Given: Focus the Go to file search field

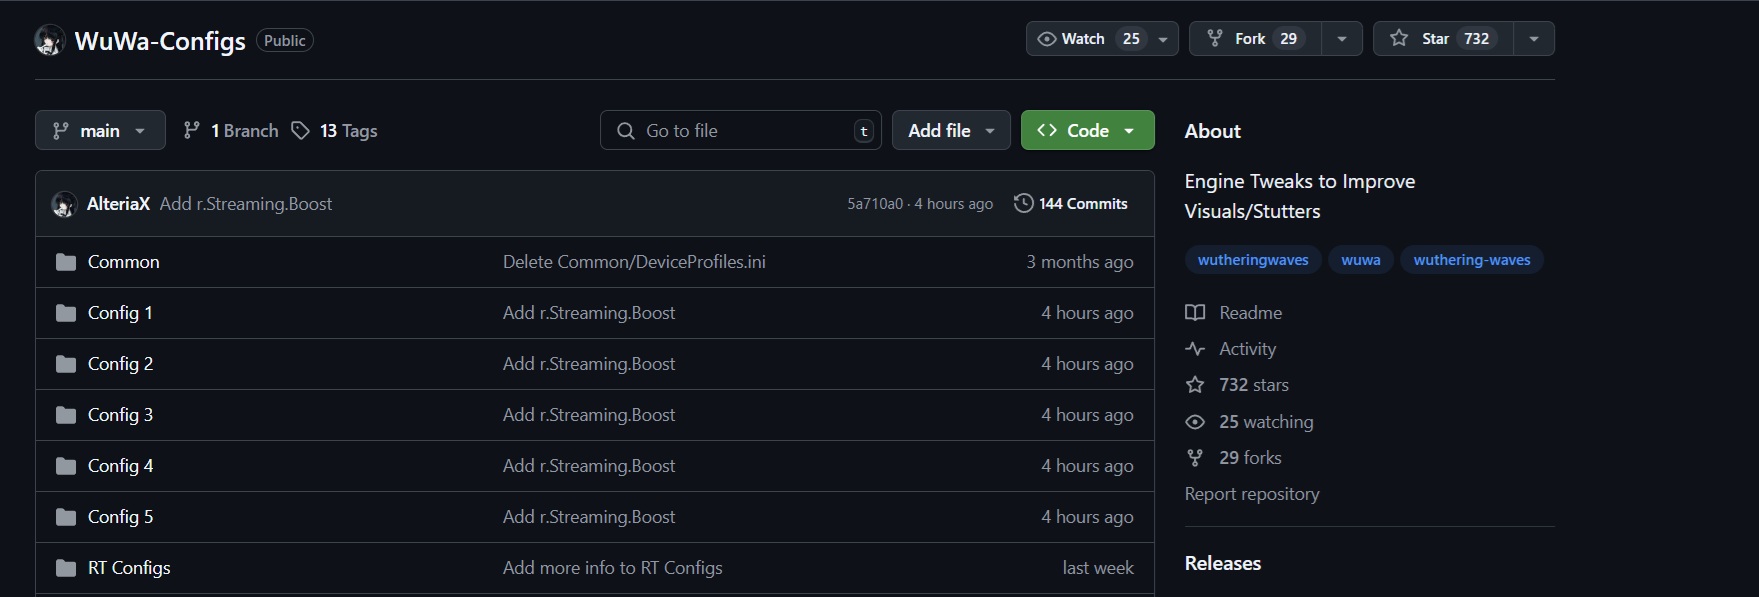Looking at the screenshot, I should tap(741, 130).
